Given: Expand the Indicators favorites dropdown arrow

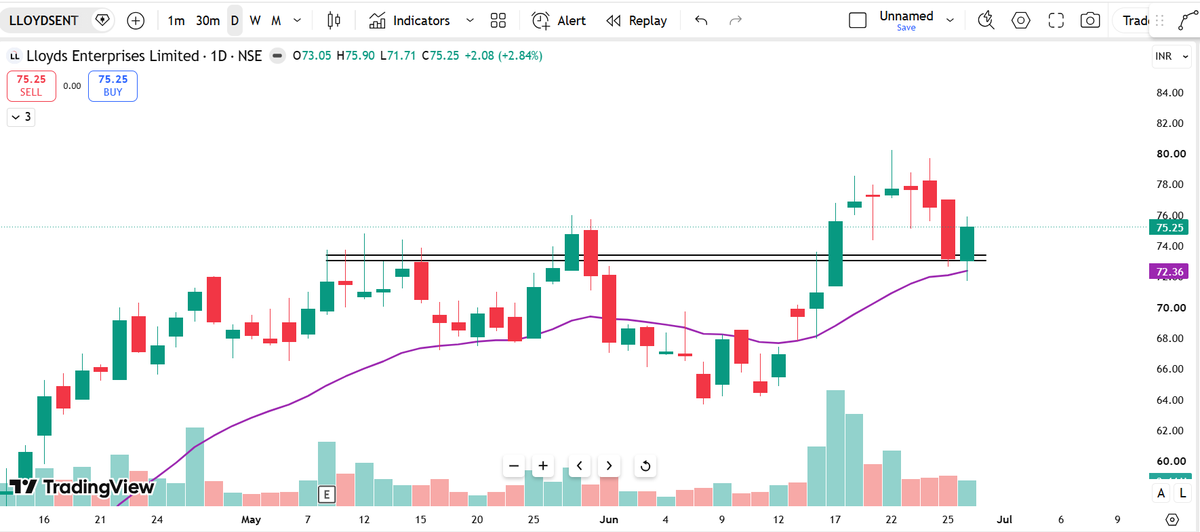Looking at the screenshot, I should point(469,20).
